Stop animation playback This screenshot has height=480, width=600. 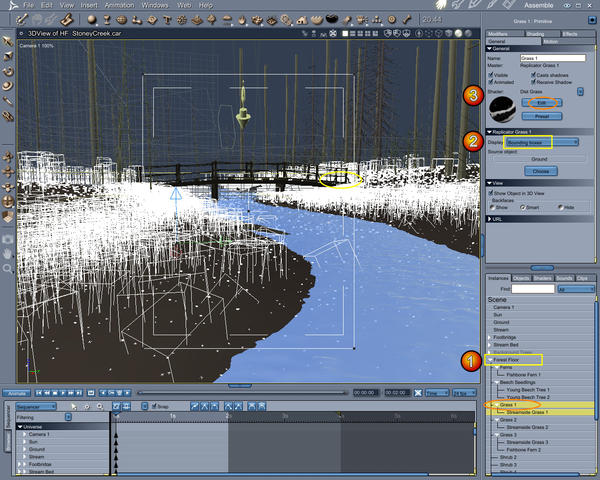pos(55,393)
